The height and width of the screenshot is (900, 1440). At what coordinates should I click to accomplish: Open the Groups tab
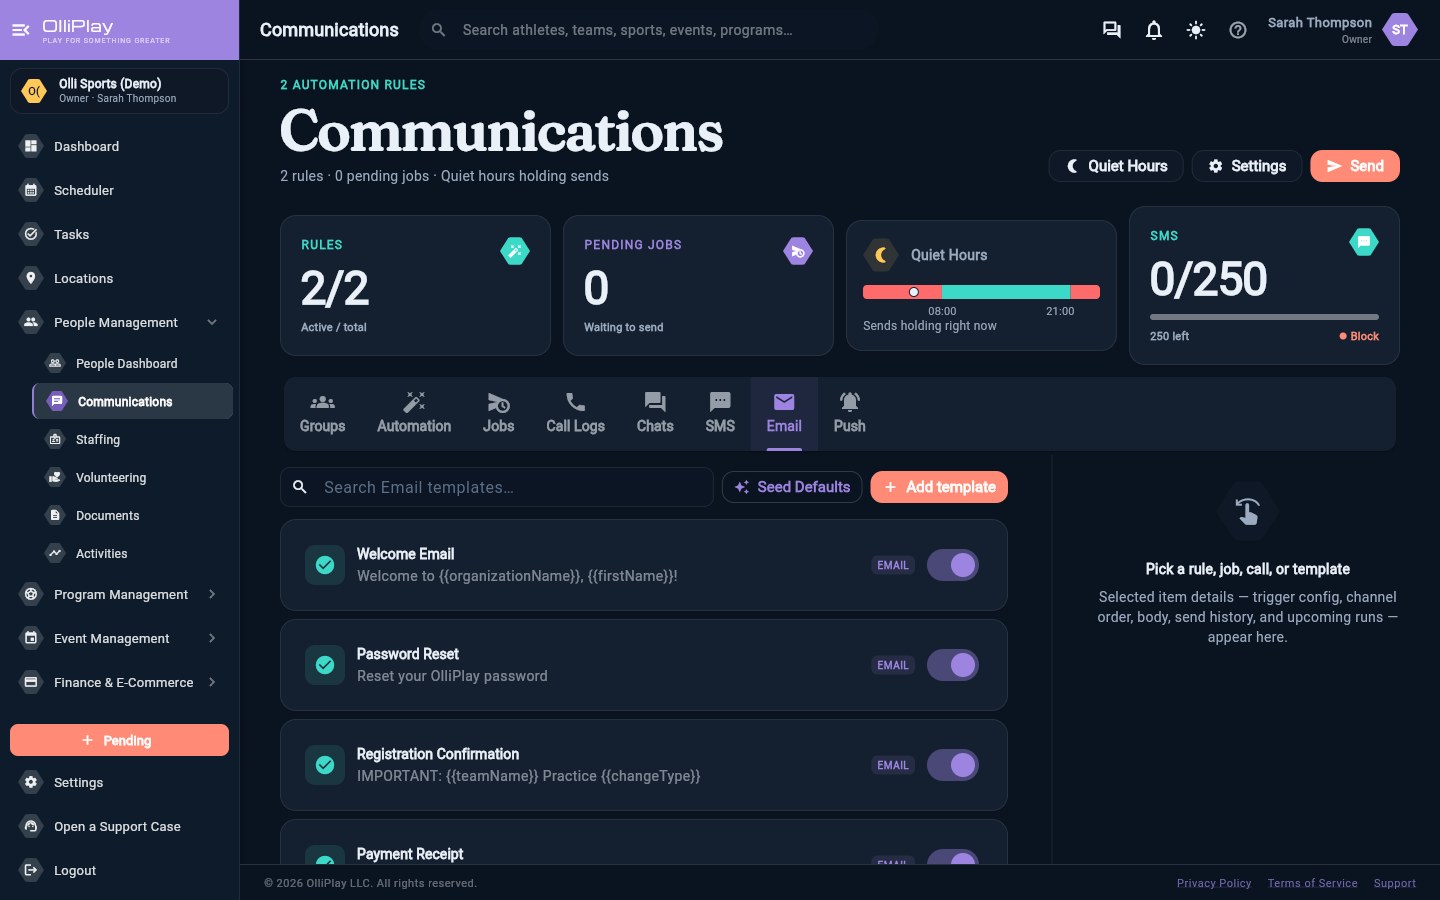click(322, 414)
